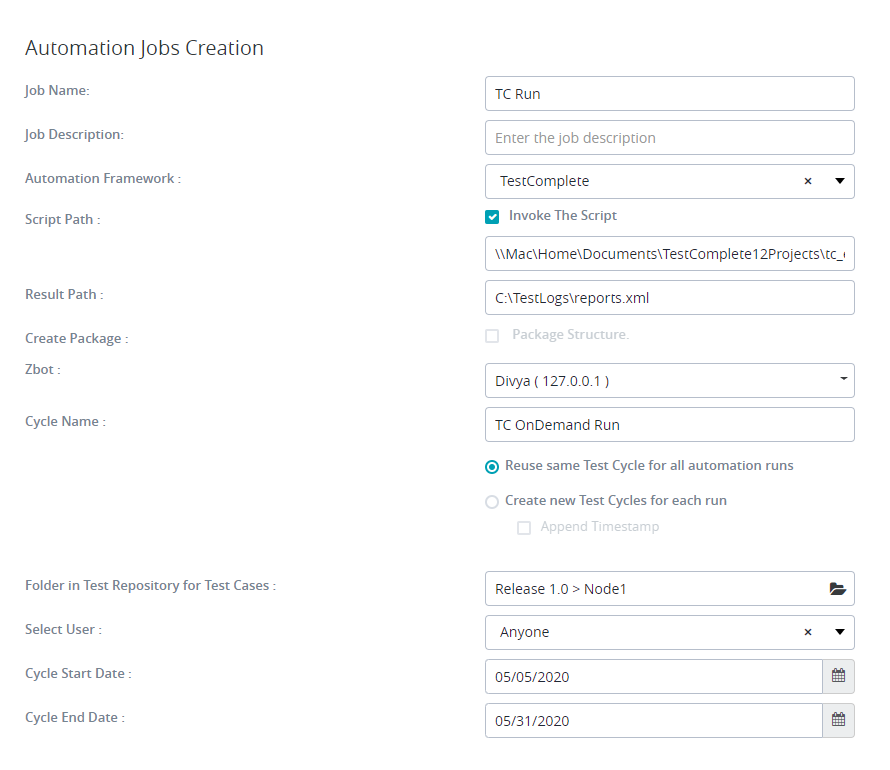
Task: Expand the Select User dropdown arrow
Action: (839, 633)
